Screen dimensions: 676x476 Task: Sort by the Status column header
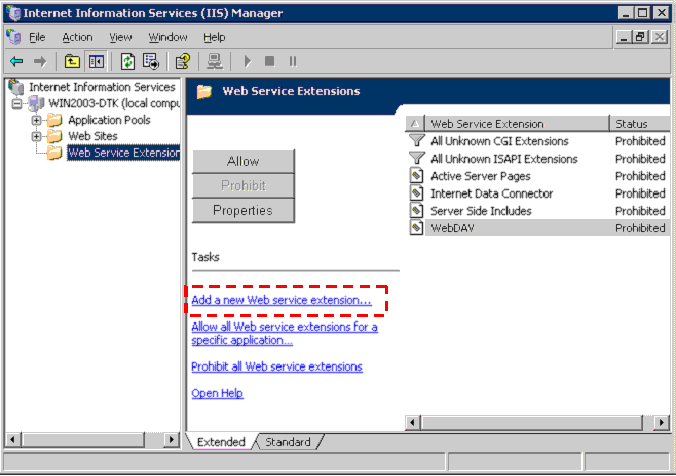tap(636, 124)
